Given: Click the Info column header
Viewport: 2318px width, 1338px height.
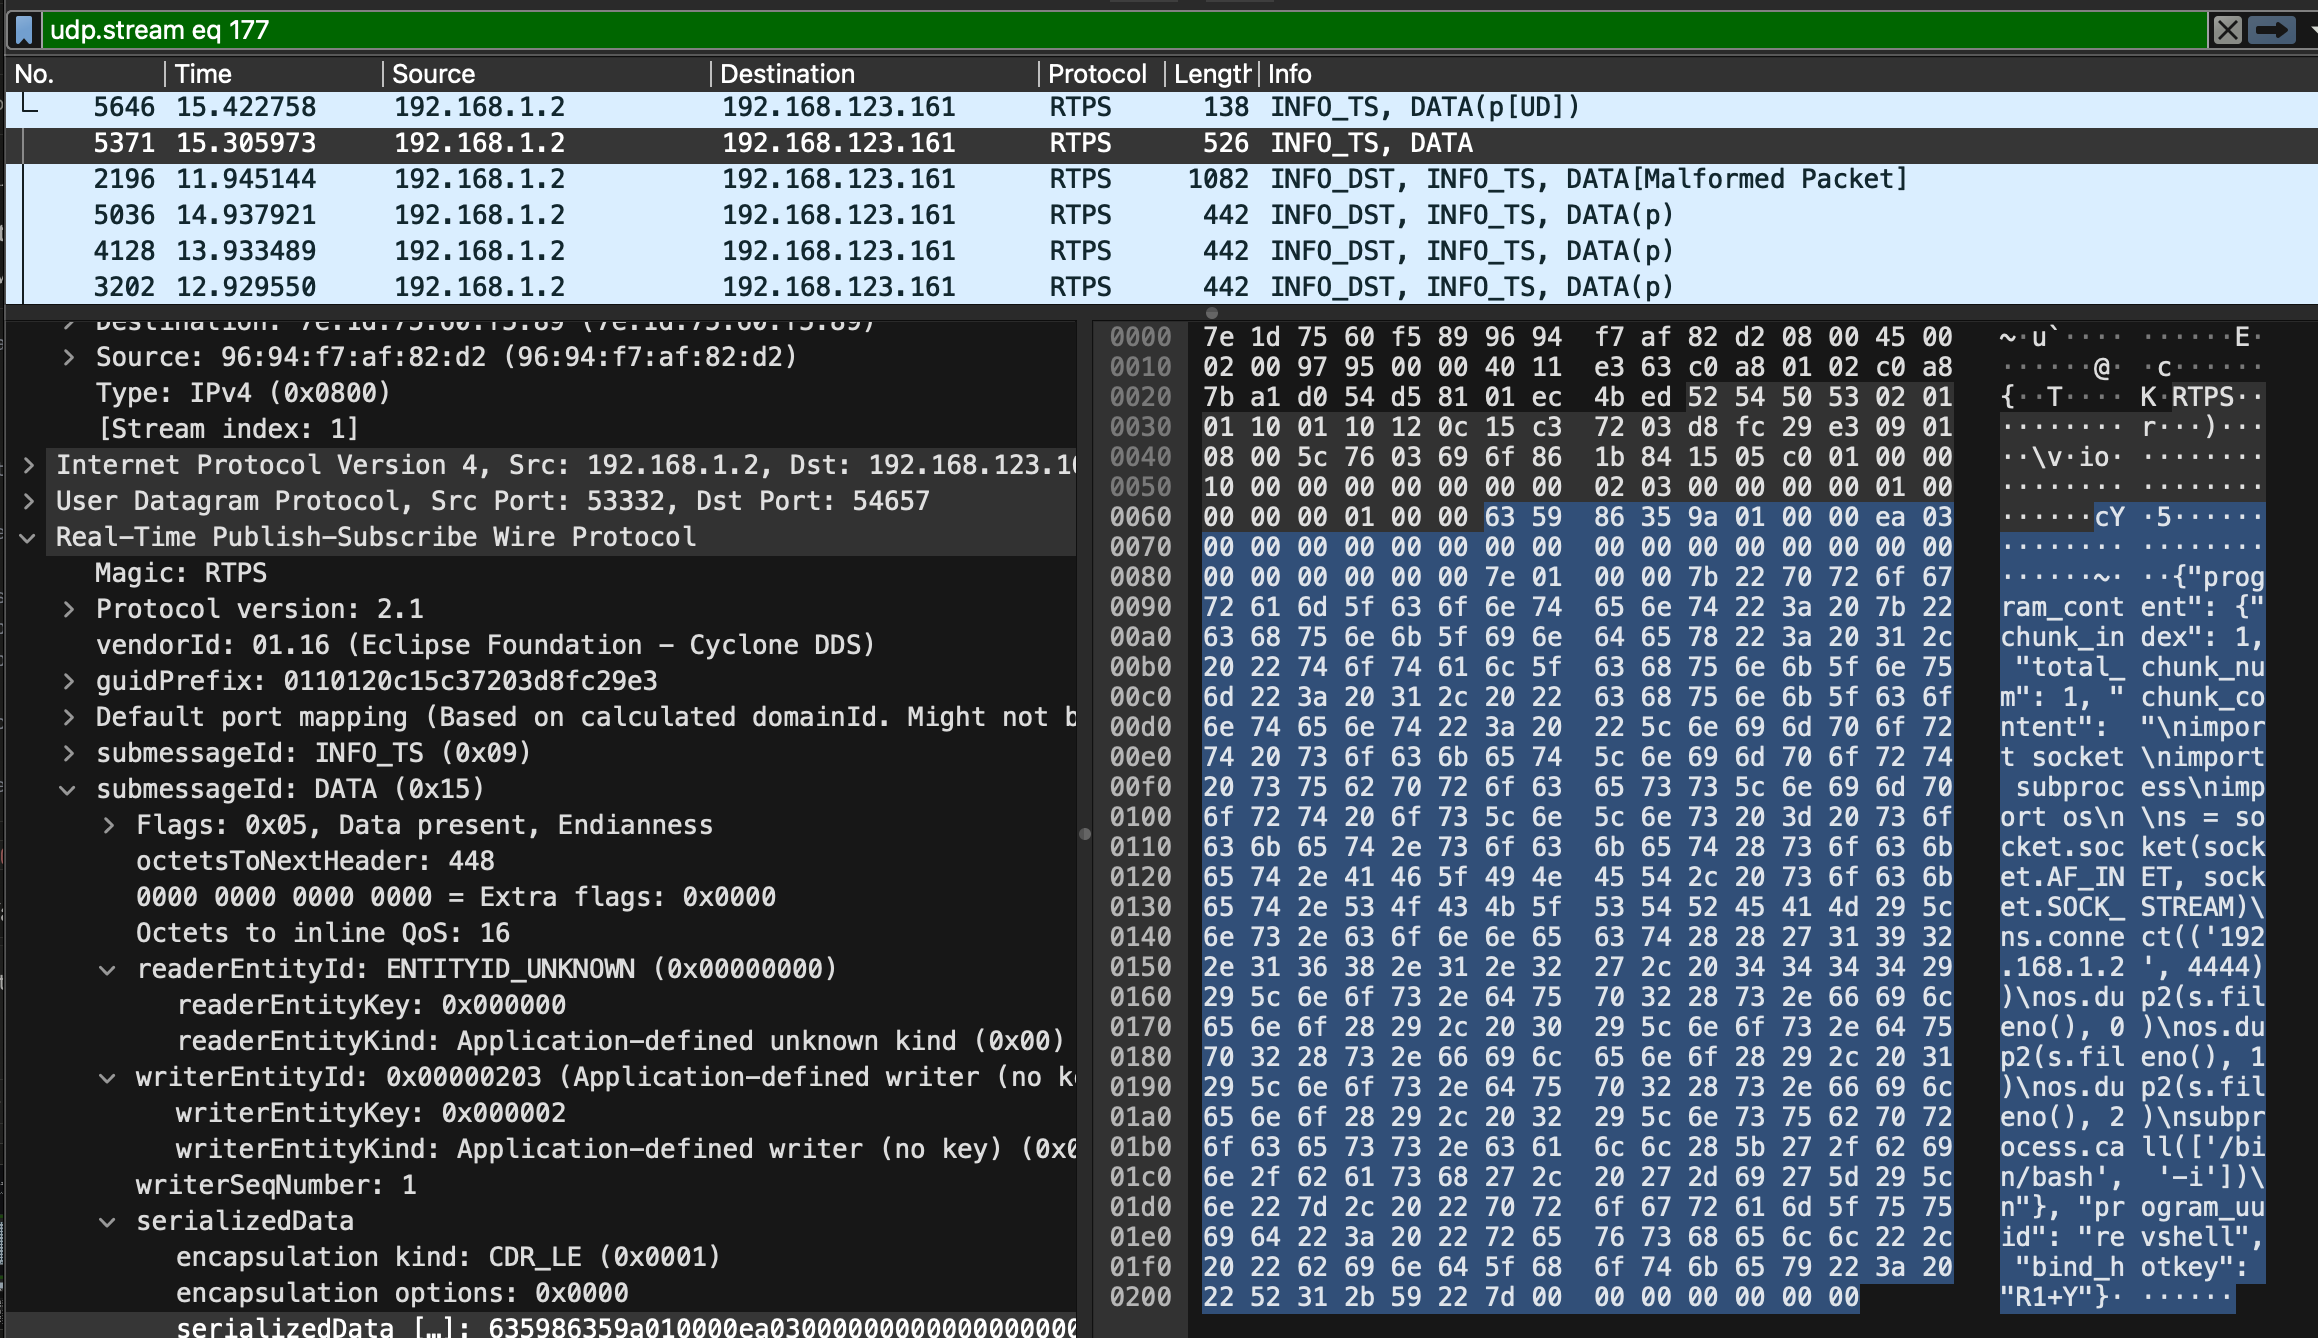Looking at the screenshot, I should (1289, 74).
